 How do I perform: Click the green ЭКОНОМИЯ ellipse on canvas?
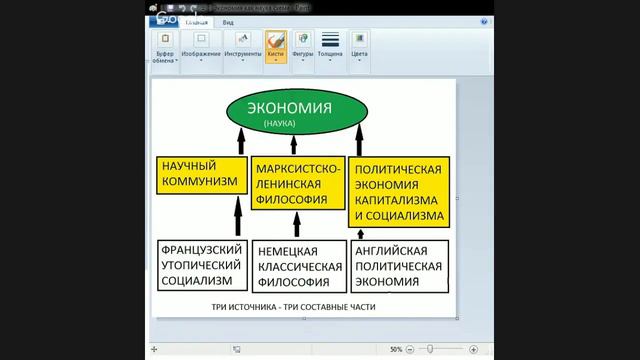(x=297, y=111)
